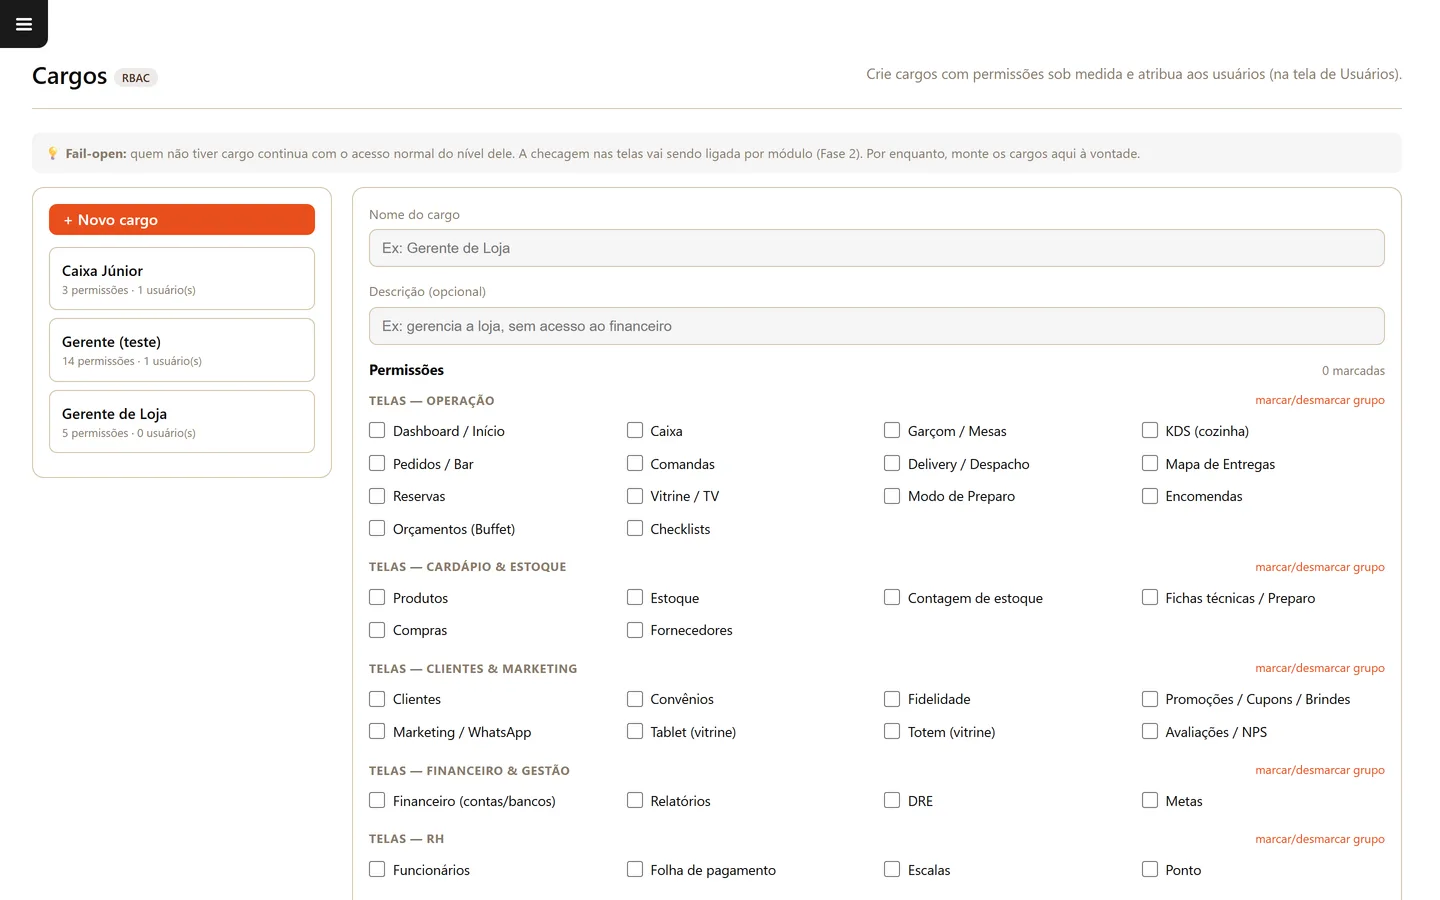Toggle marcar/desmarcar for Cardápio & Estoque
Viewport: 1440px width, 900px height.
click(1320, 567)
